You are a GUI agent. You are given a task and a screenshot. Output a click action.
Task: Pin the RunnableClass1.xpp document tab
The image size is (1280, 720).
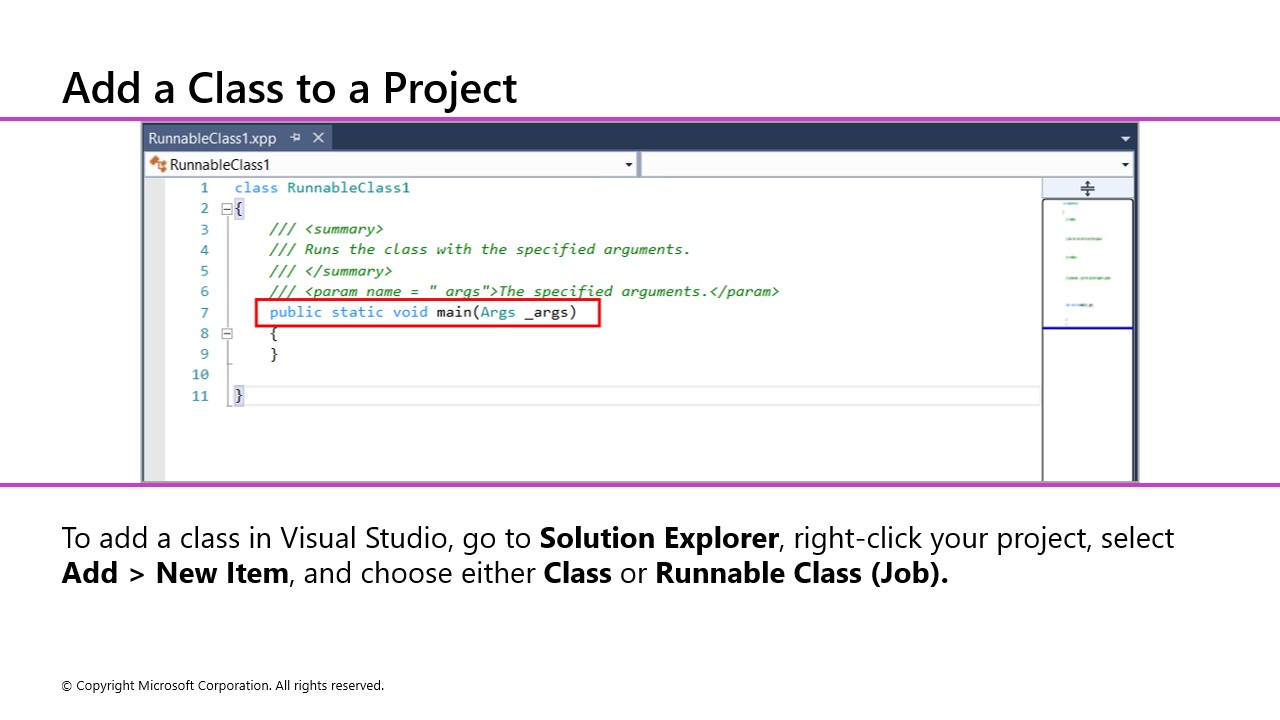click(x=295, y=137)
